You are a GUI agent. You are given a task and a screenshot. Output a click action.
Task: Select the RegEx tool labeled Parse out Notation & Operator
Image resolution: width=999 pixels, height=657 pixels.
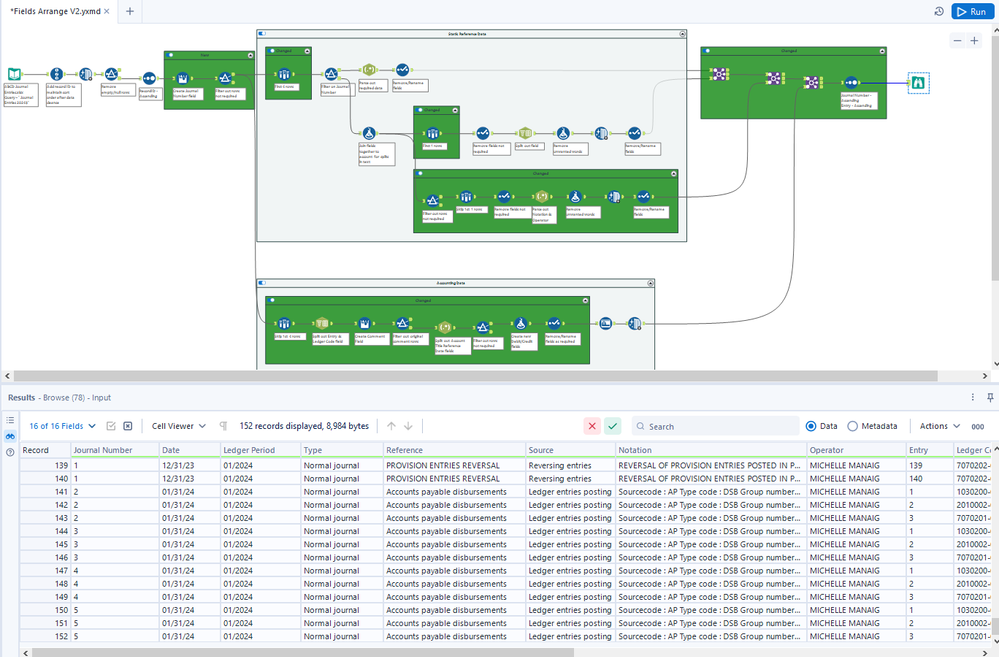click(542, 197)
